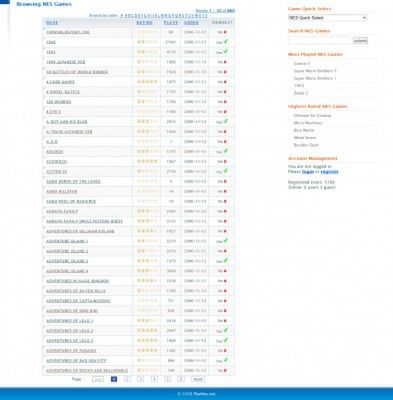Click green playable checkmark for Adventure Island 1

[x=226, y=240]
